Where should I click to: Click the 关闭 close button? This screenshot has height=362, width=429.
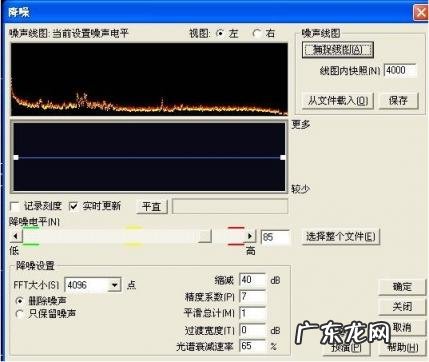[402, 307]
